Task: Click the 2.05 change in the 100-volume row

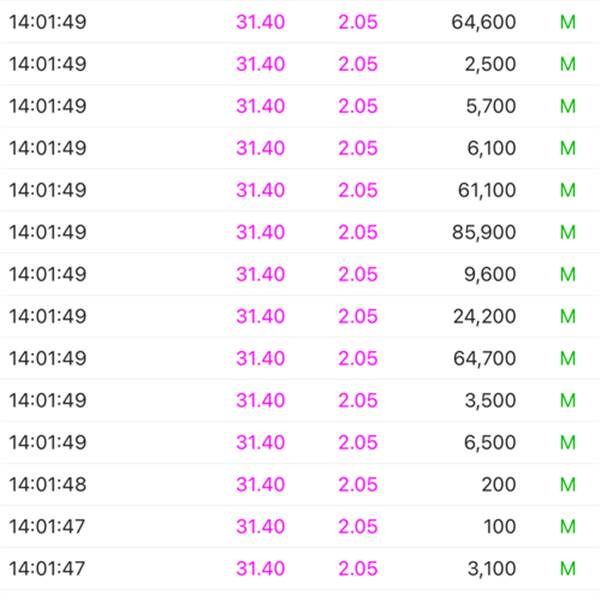Action: point(358,526)
